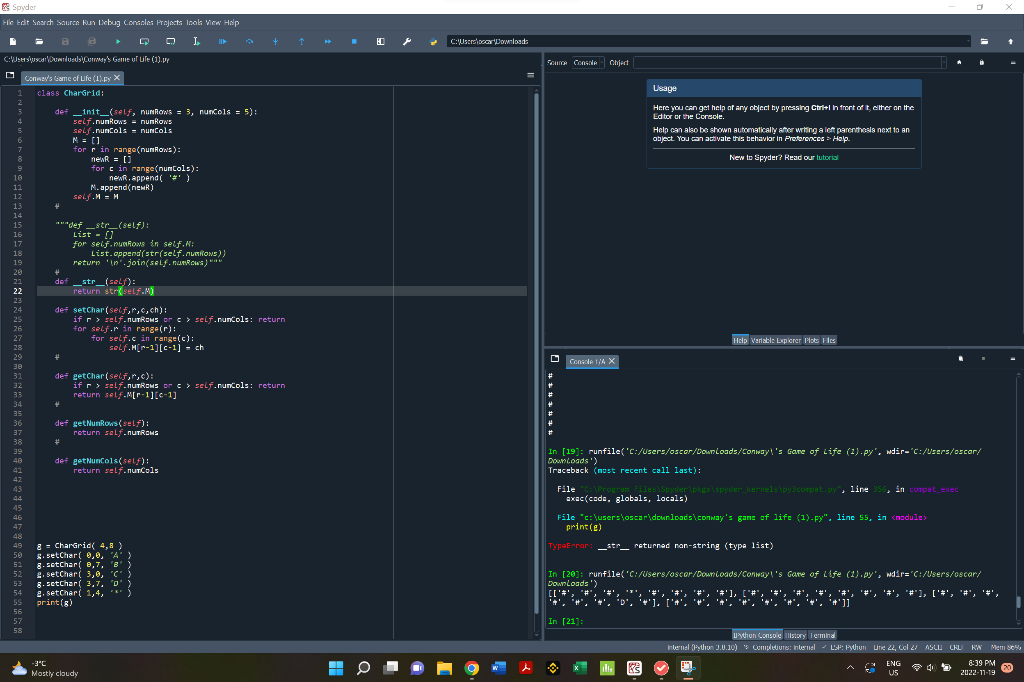
Task: Toggle maximize current pane icon
Action: [x=380, y=41]
